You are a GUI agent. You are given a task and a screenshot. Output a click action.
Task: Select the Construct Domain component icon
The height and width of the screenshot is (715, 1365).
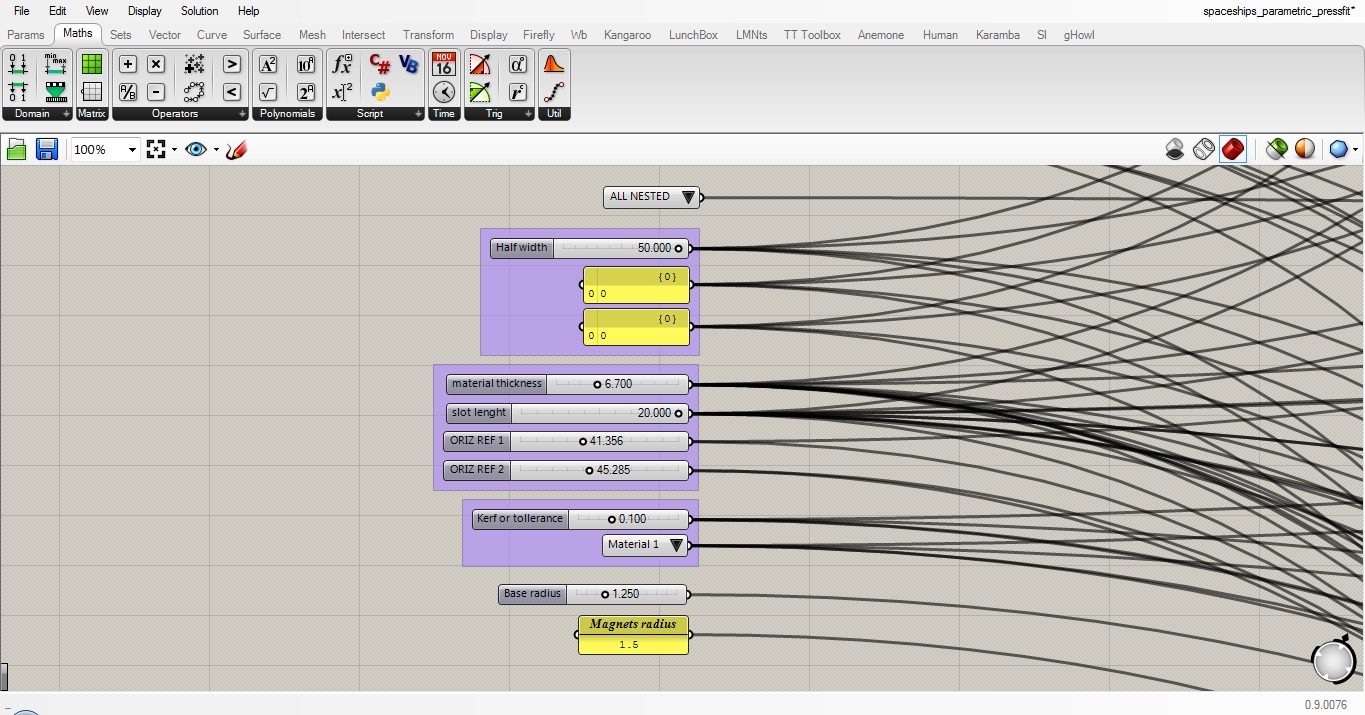pyautogui.click(x=18, y=64)
